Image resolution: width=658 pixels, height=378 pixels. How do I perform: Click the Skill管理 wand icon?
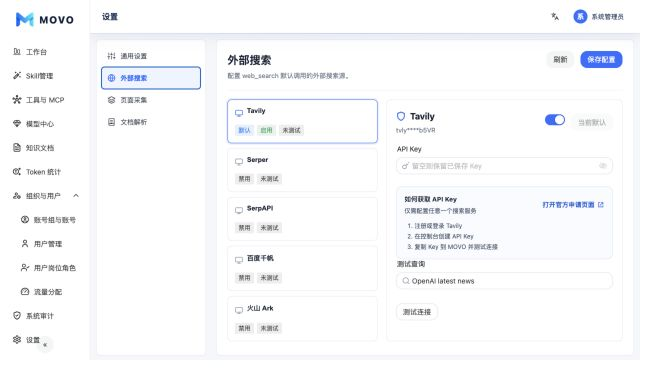click(x=17, y=76)
